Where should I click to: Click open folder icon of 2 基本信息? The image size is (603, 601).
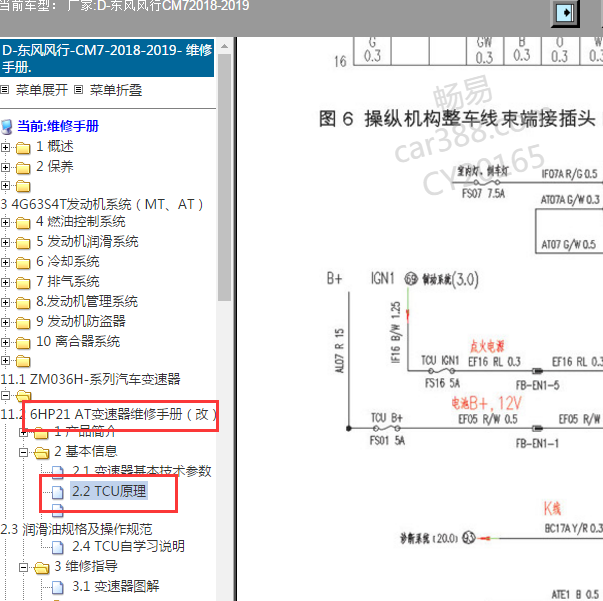click(42, 453)
